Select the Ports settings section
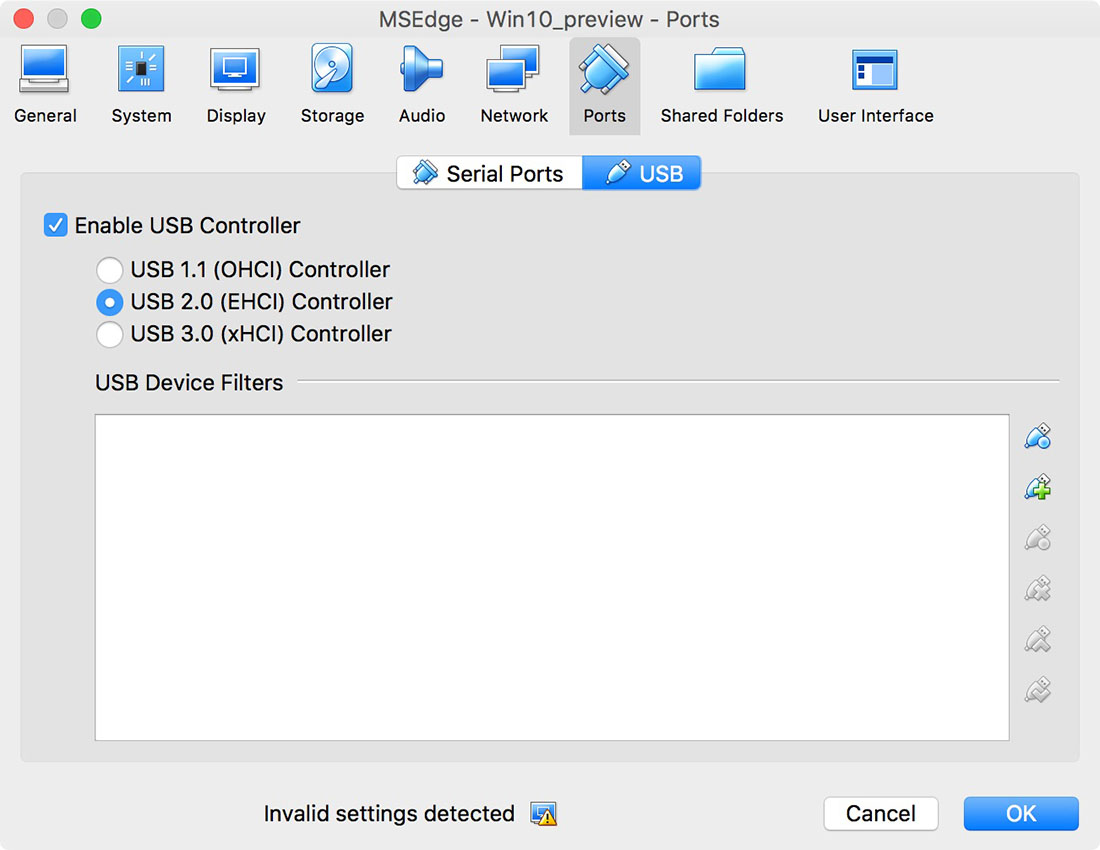 pos(604,86)
